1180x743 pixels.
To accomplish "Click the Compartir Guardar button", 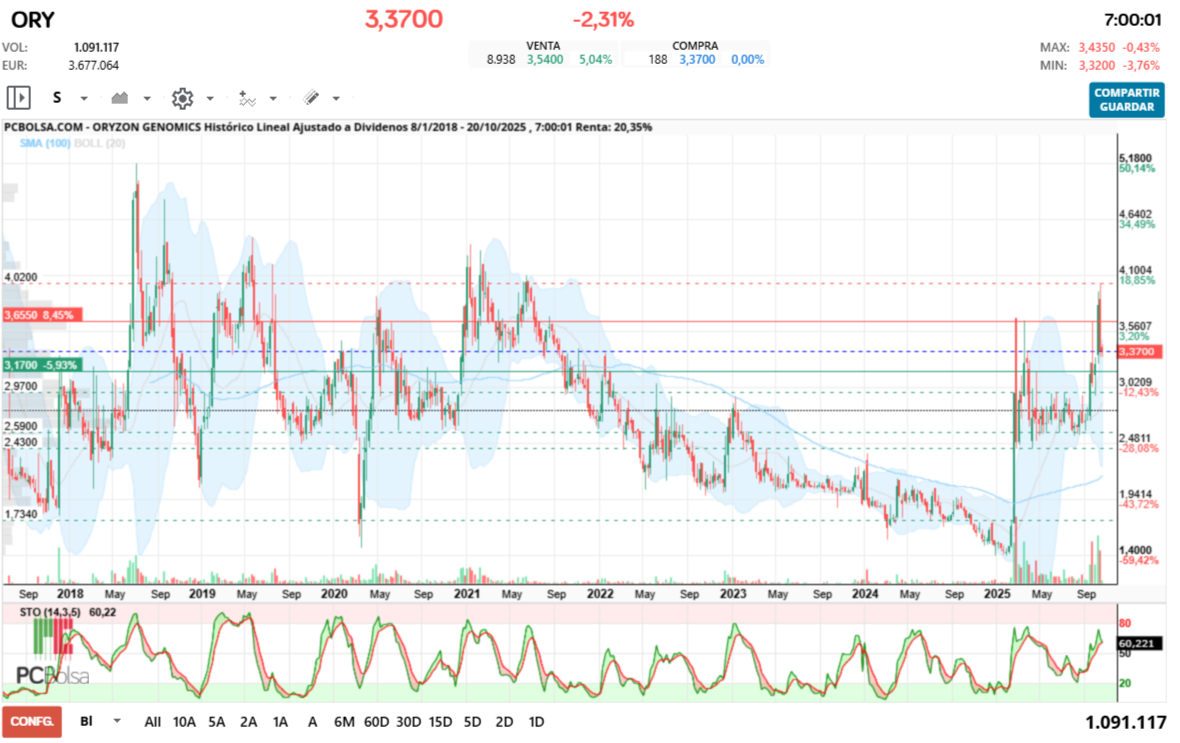I will (1128, 99).
